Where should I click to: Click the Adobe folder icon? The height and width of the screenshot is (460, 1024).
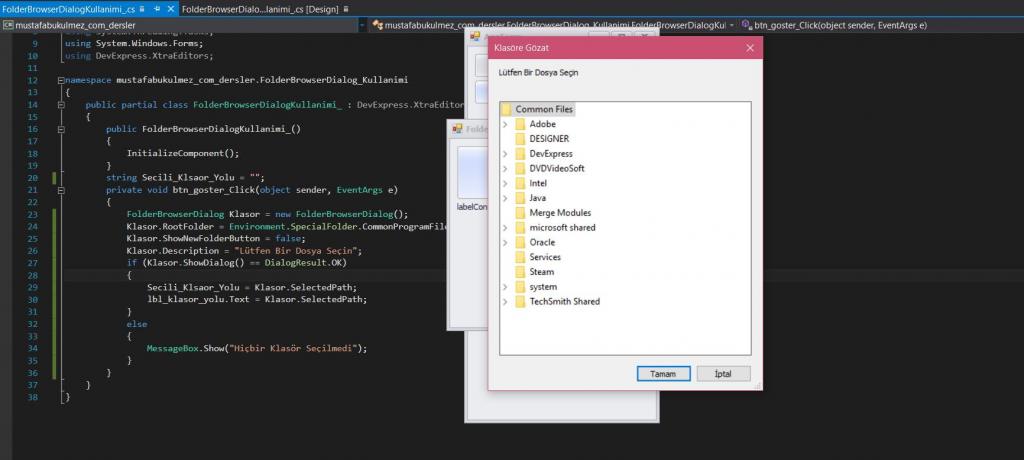click(520, 124)
